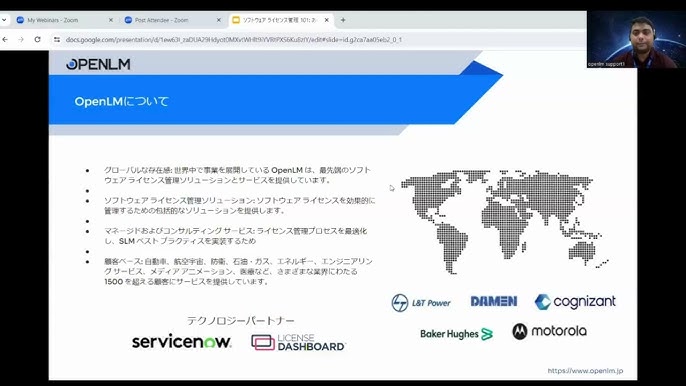Switch to the Post Attendee - Zoom tab
The height and width of the screenshot is (386, 686).
pyautogui.click(x=173, y=20)
